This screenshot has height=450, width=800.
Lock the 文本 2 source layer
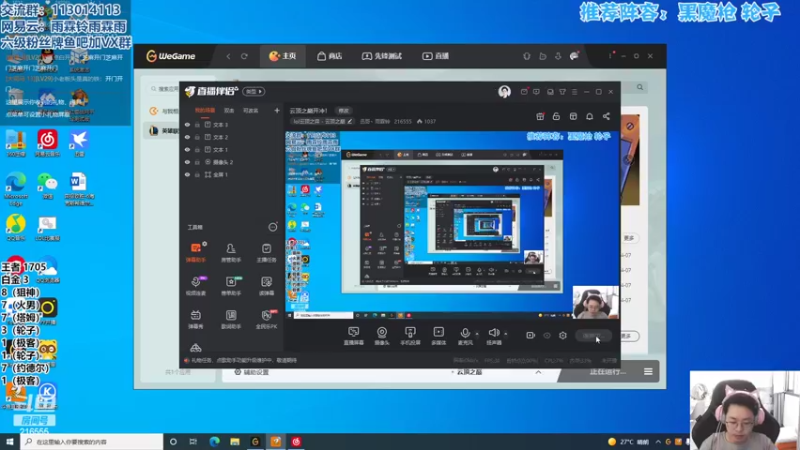point(197,137)
